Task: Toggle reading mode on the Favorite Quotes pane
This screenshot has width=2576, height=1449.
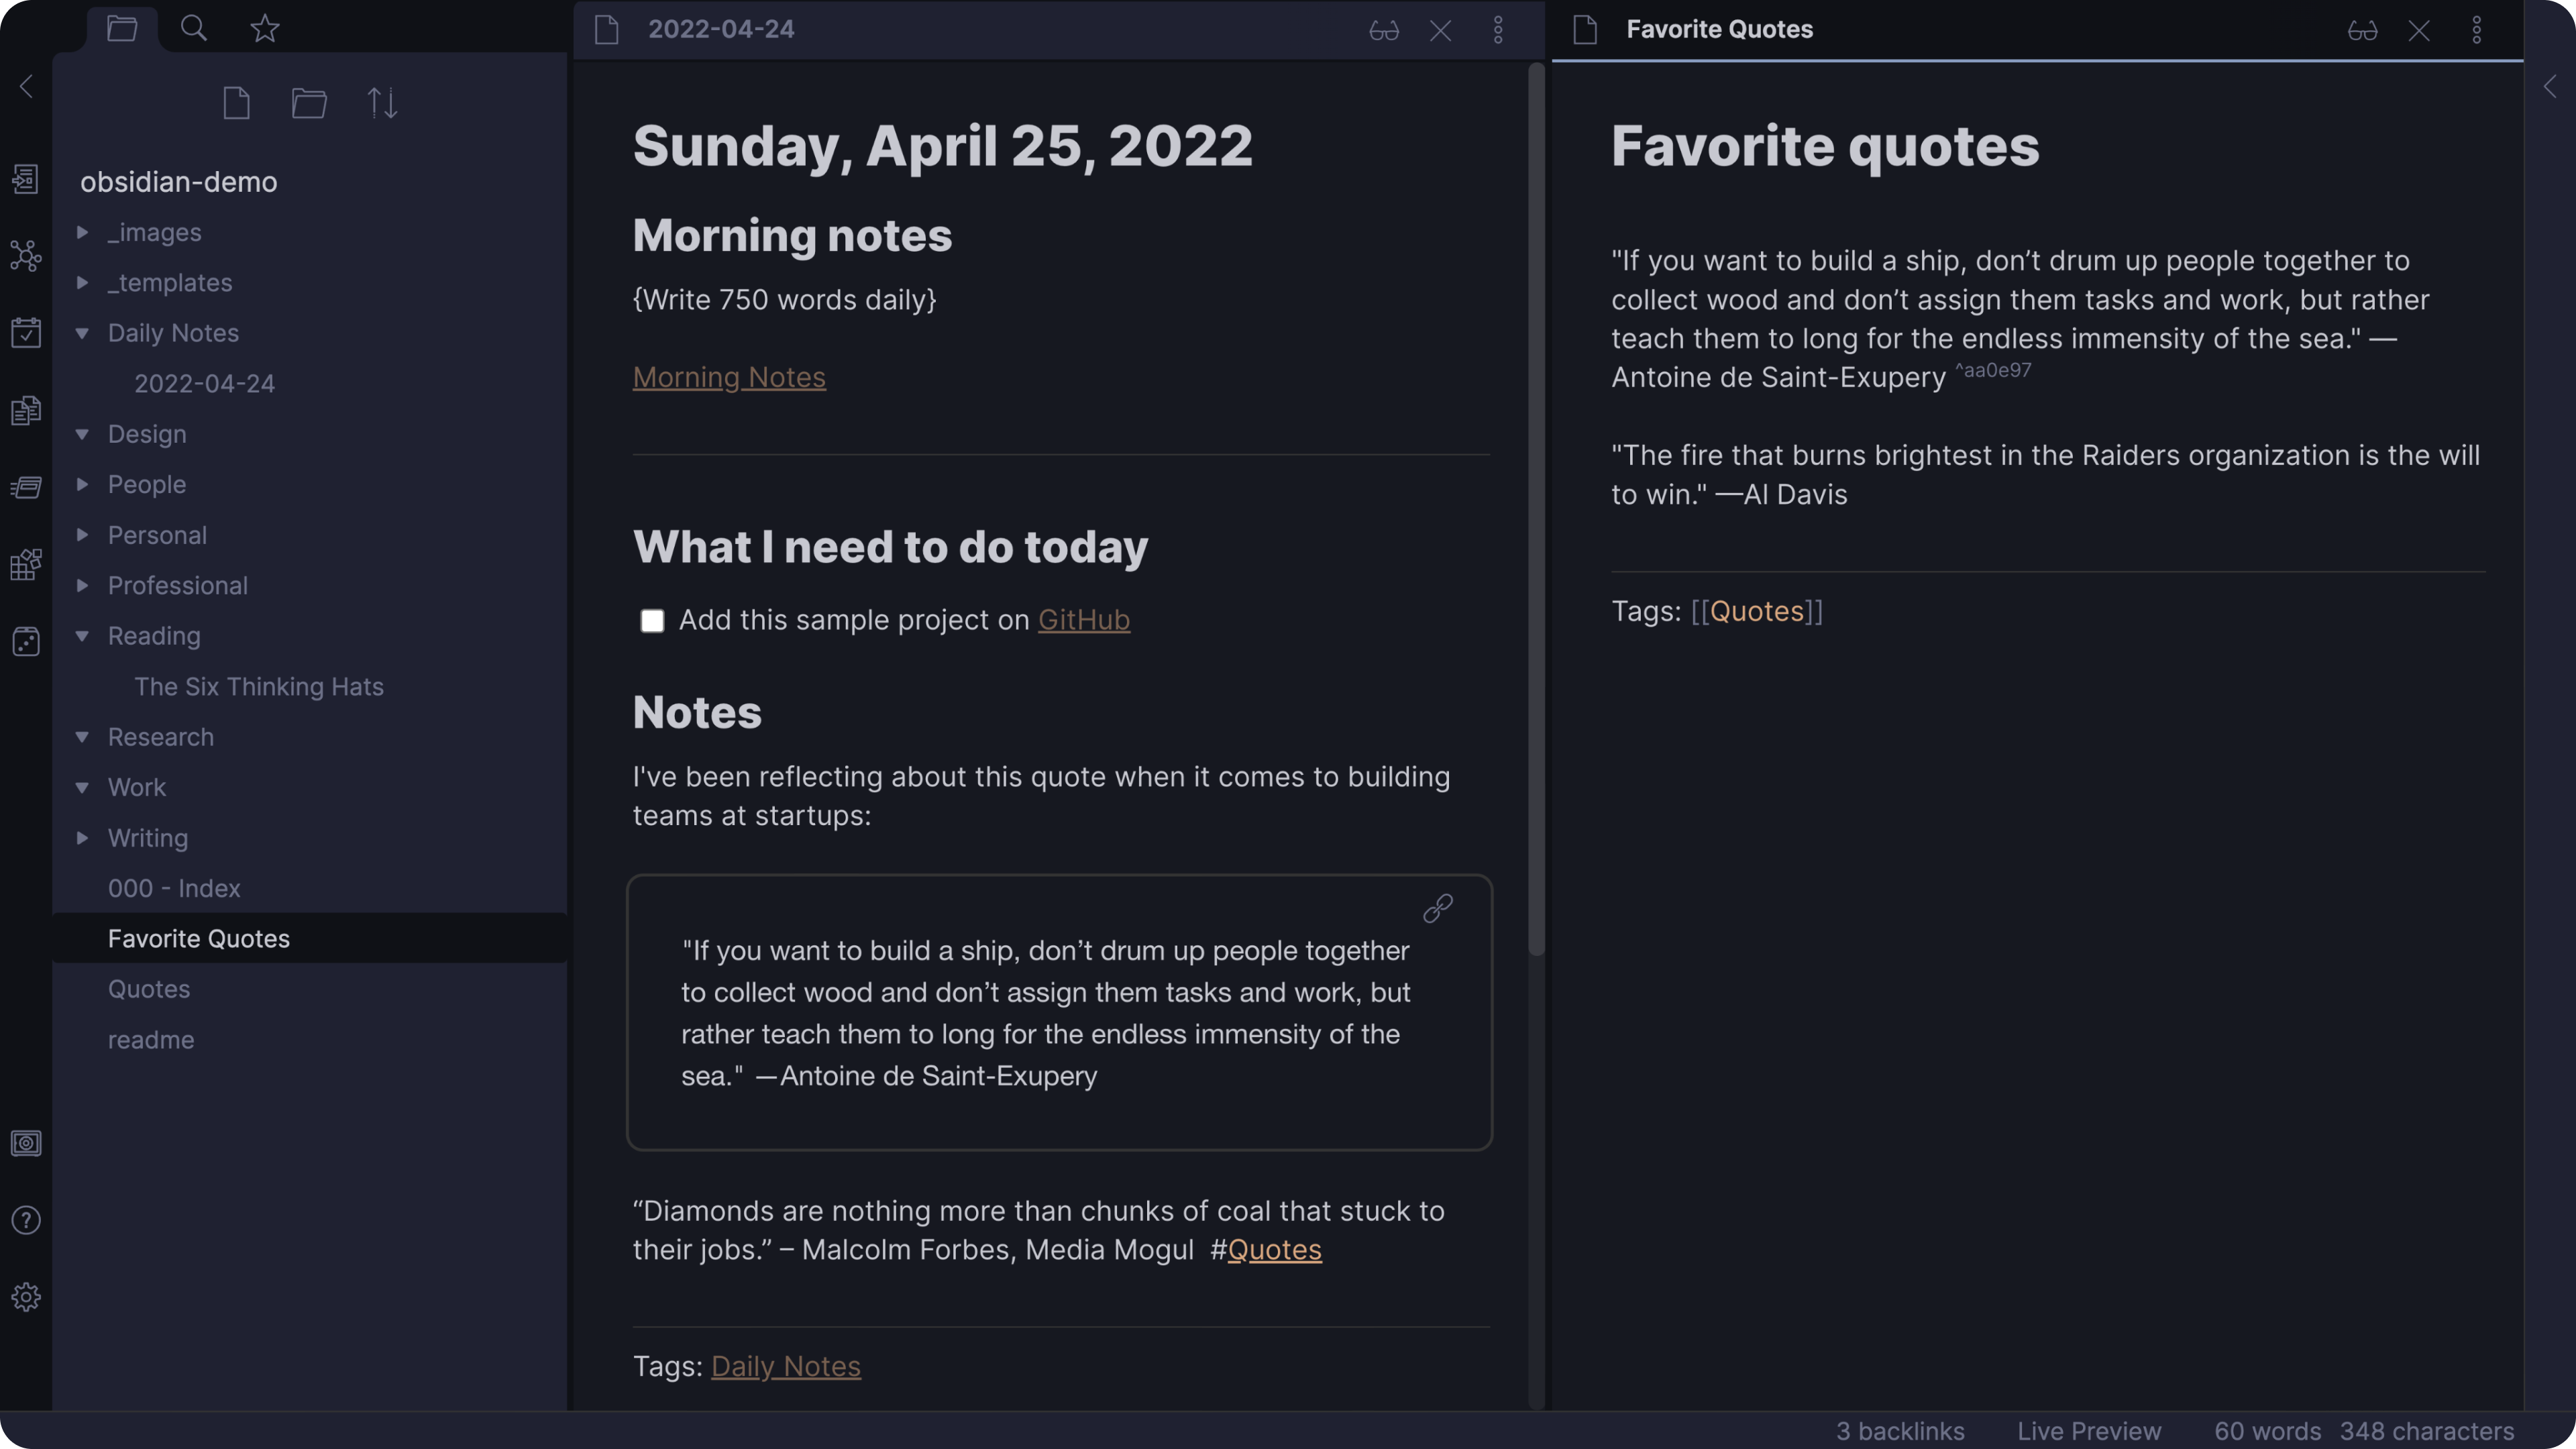Action: pyautogui.click(x=2363, y=30)
